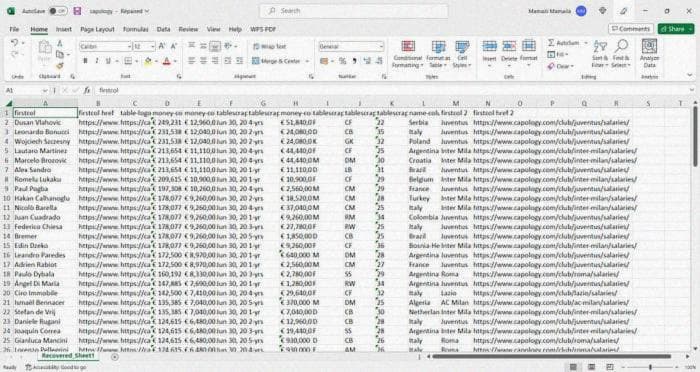
Task: Open the Find & Select tool
Action: coord(621,54)
